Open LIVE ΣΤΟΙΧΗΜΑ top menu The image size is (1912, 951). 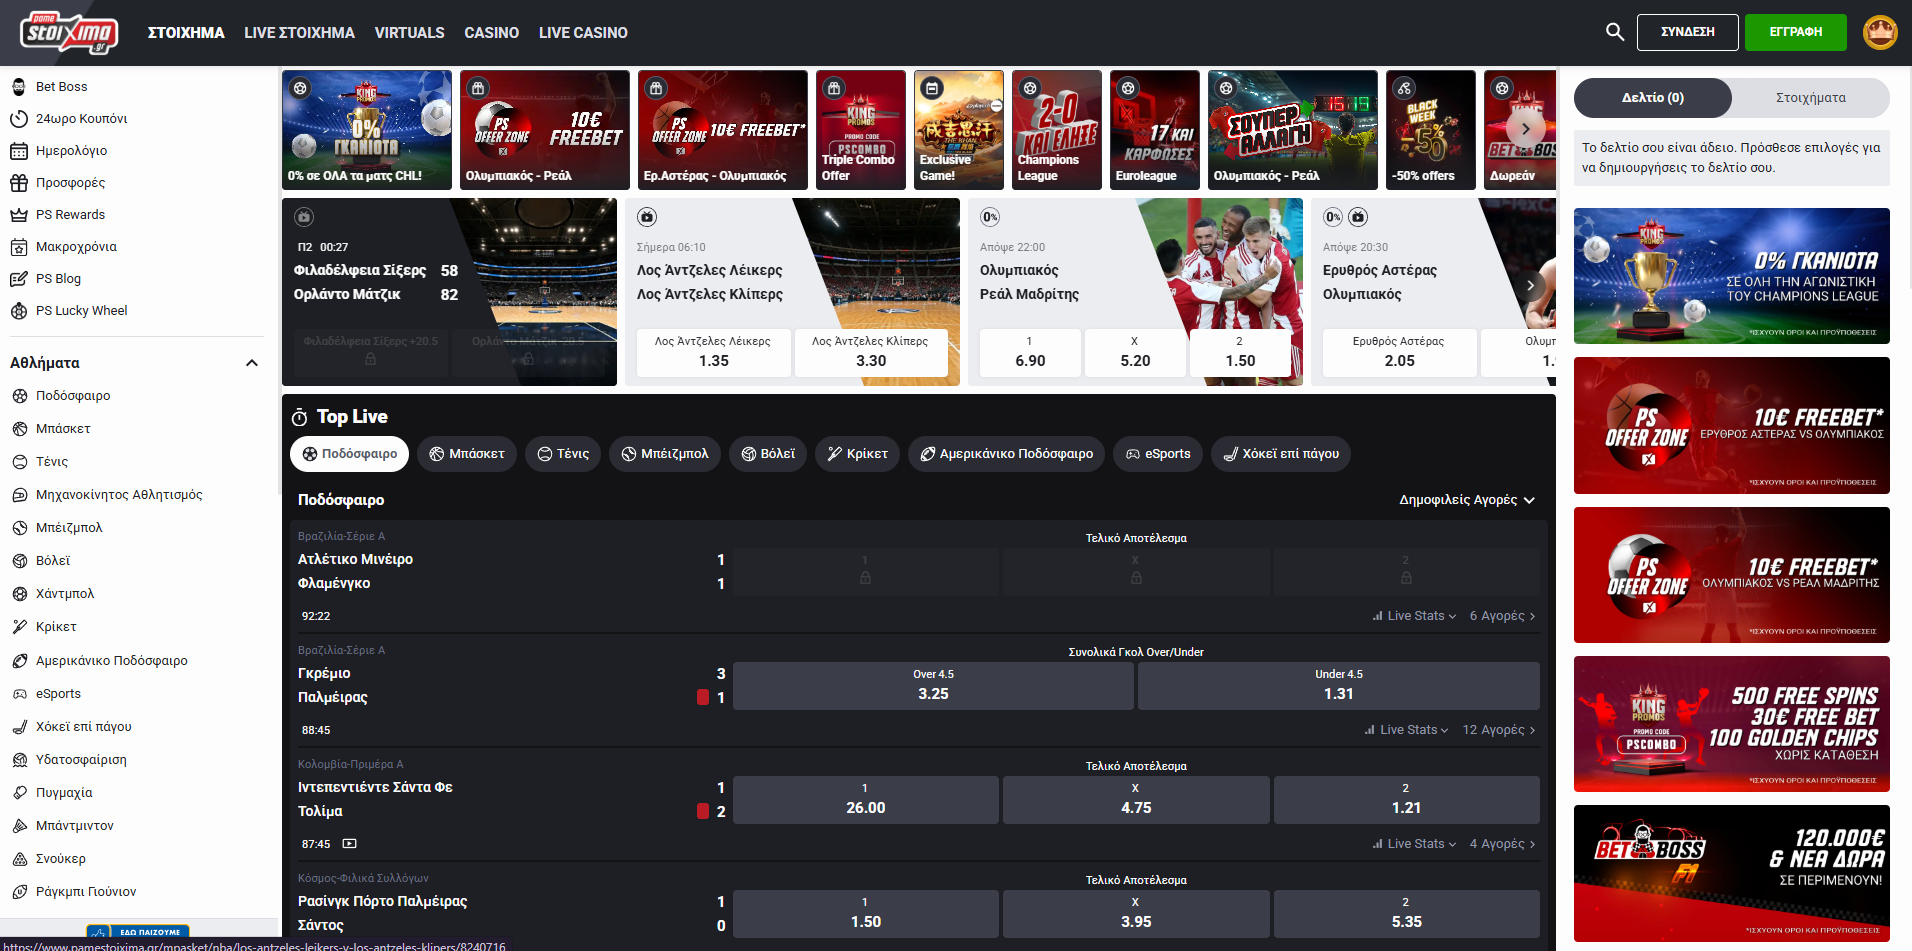click(x=299, y=33)
